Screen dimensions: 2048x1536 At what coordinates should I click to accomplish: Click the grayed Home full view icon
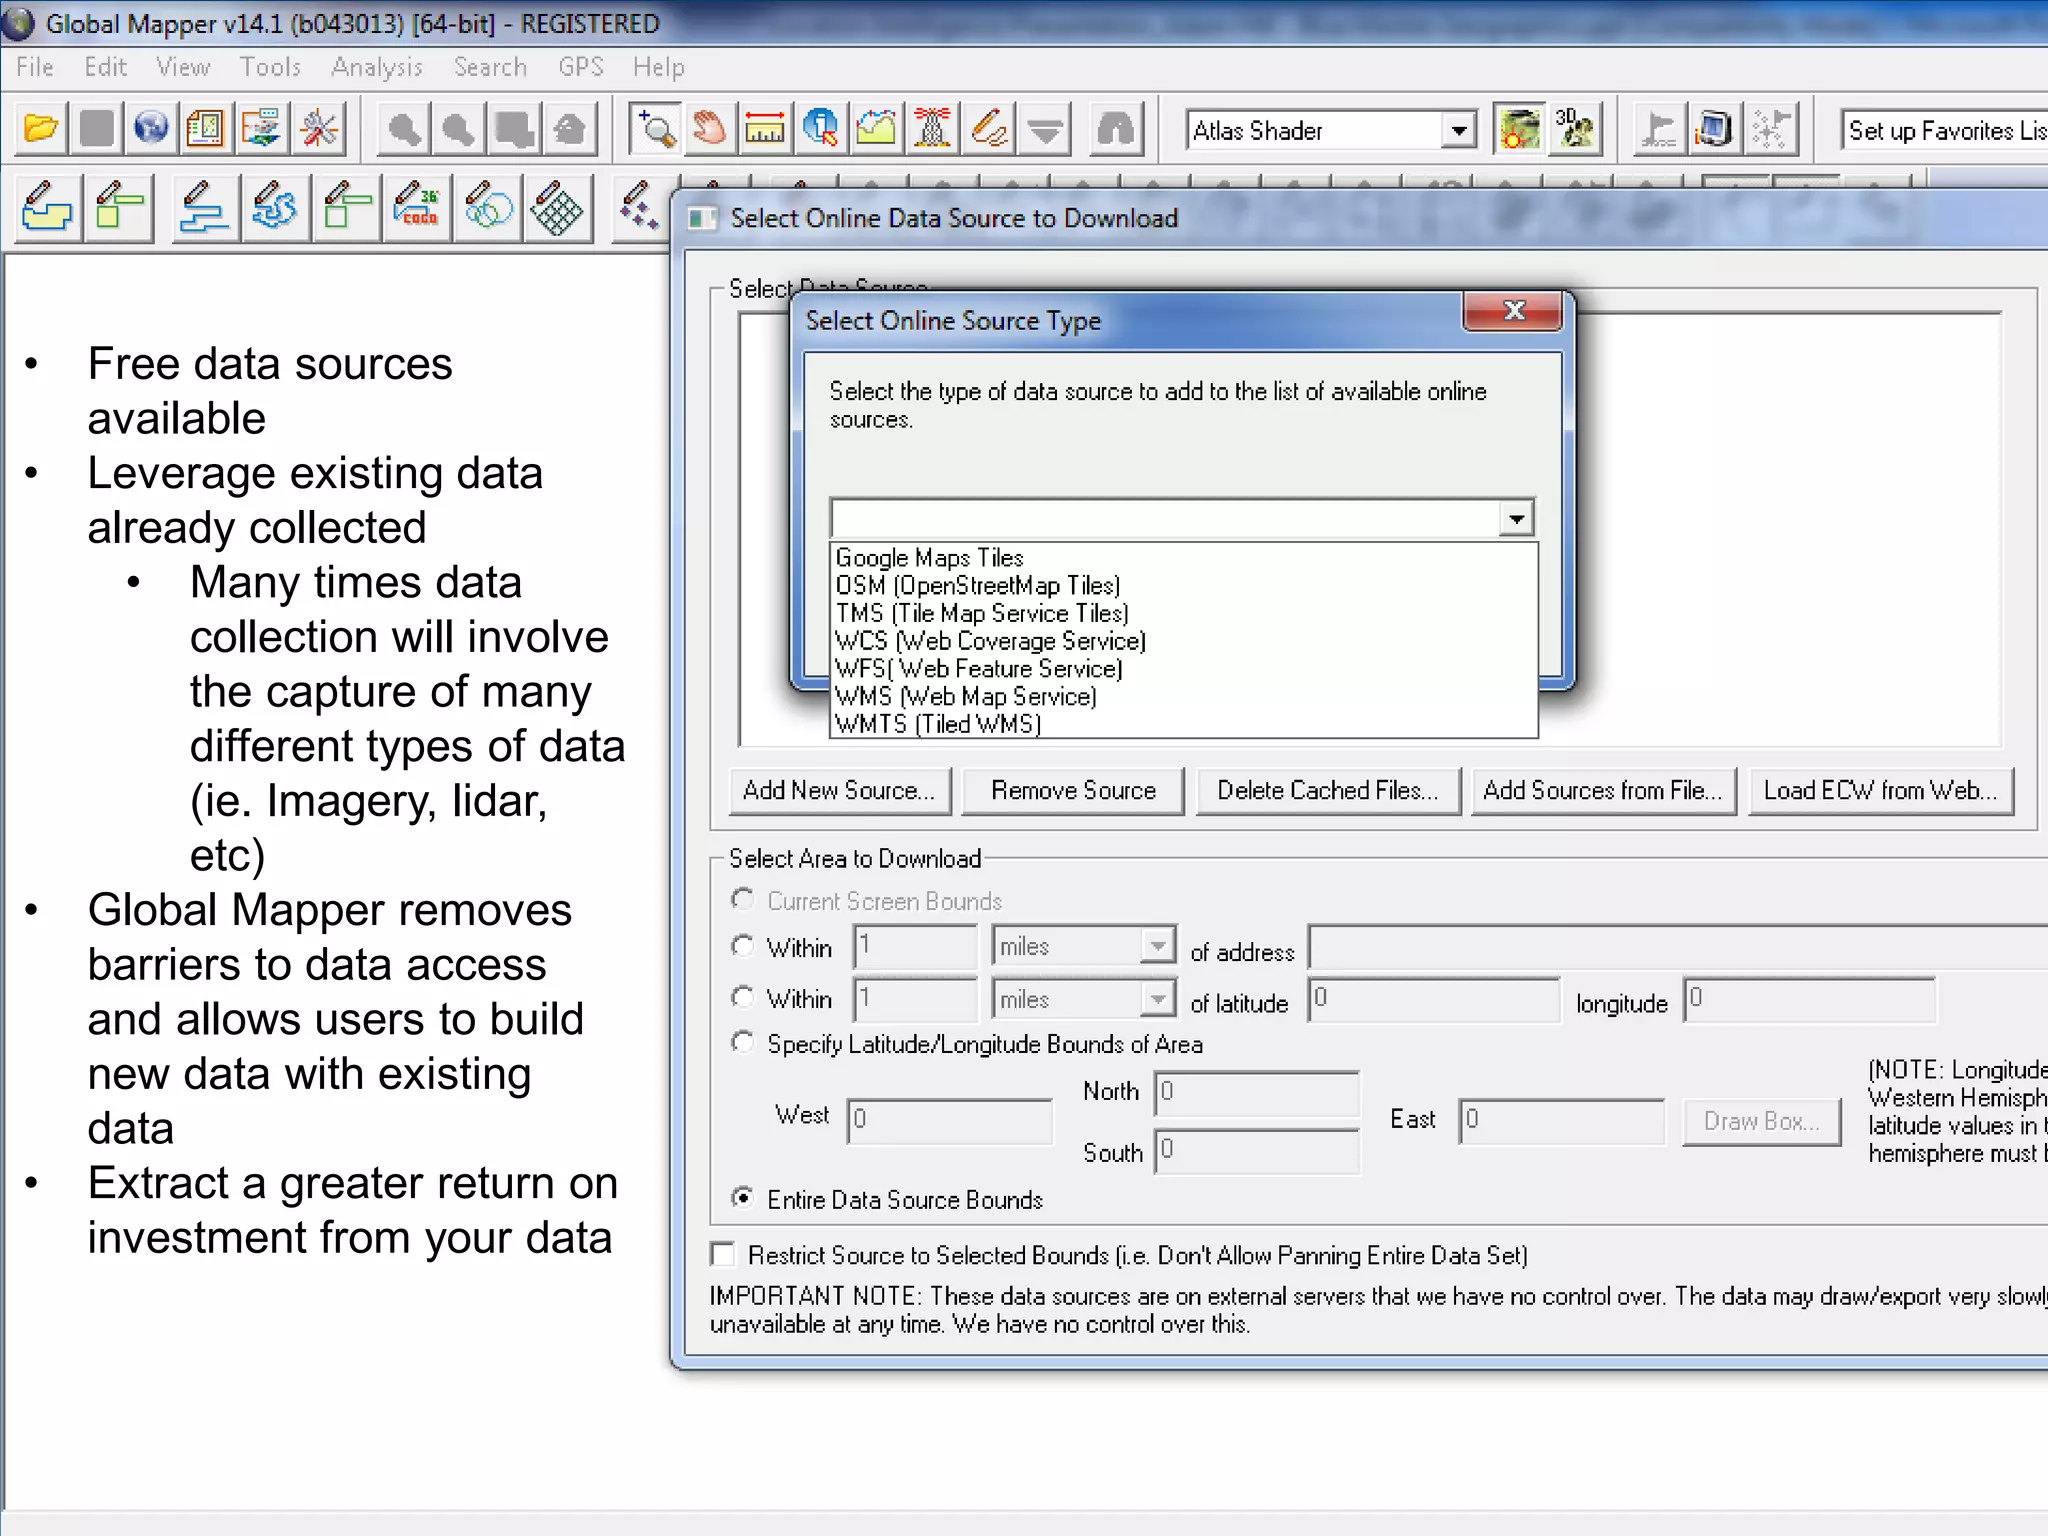point(570,129)
